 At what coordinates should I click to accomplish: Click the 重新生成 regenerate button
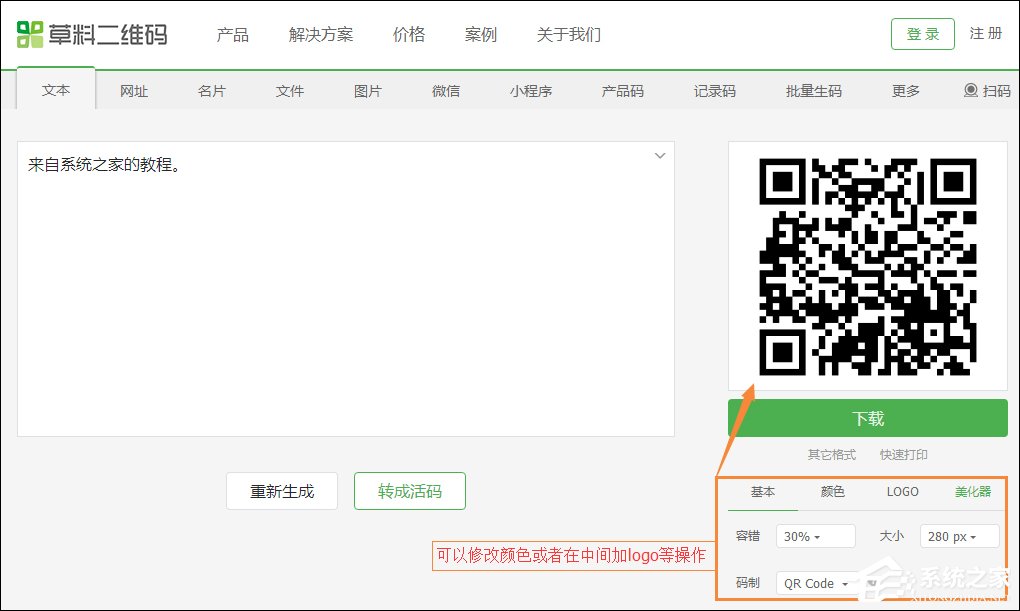click(x=282, y=491)
